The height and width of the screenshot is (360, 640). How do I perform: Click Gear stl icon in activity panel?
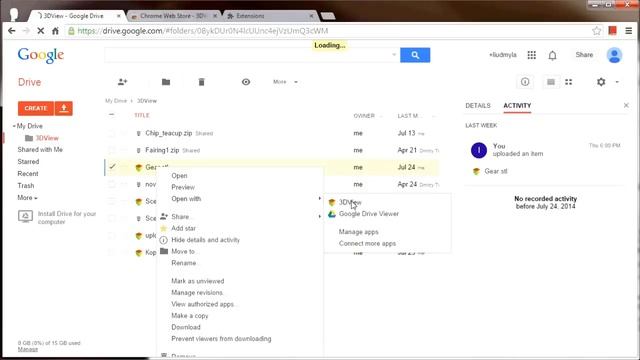tap(476, 171)
